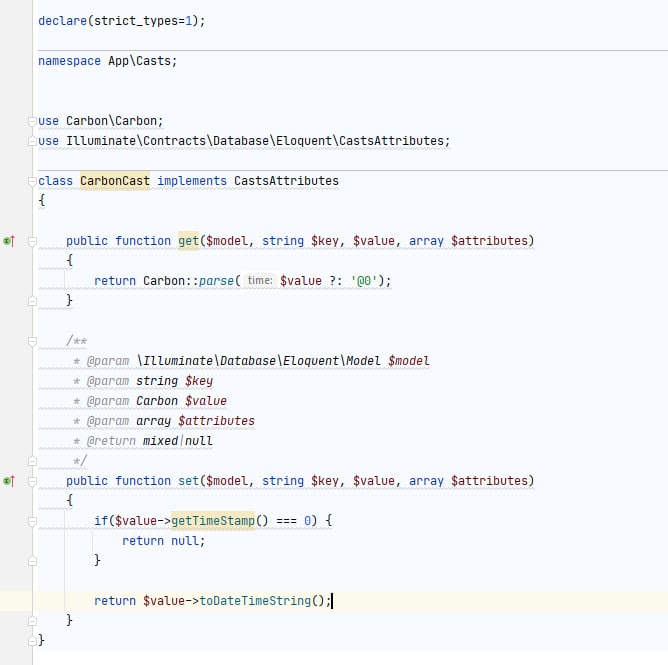This screenshot has width=668, height=665.
Task: Click the 'return null;' statement
Action: coord(164,541)
